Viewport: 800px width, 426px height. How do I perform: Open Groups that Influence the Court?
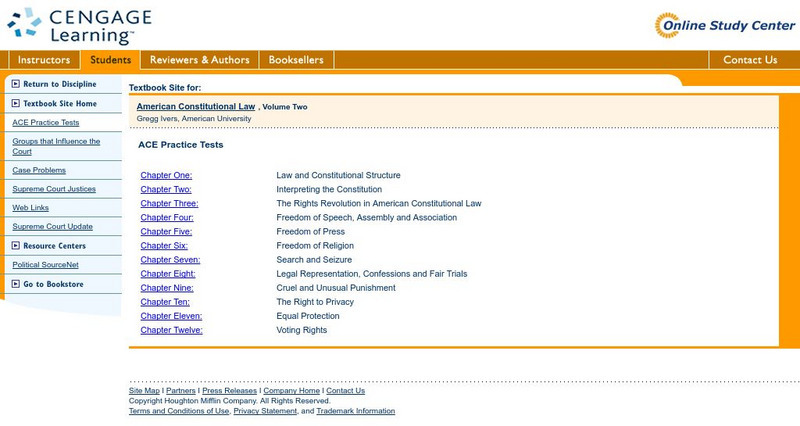[x=56, y=146]
